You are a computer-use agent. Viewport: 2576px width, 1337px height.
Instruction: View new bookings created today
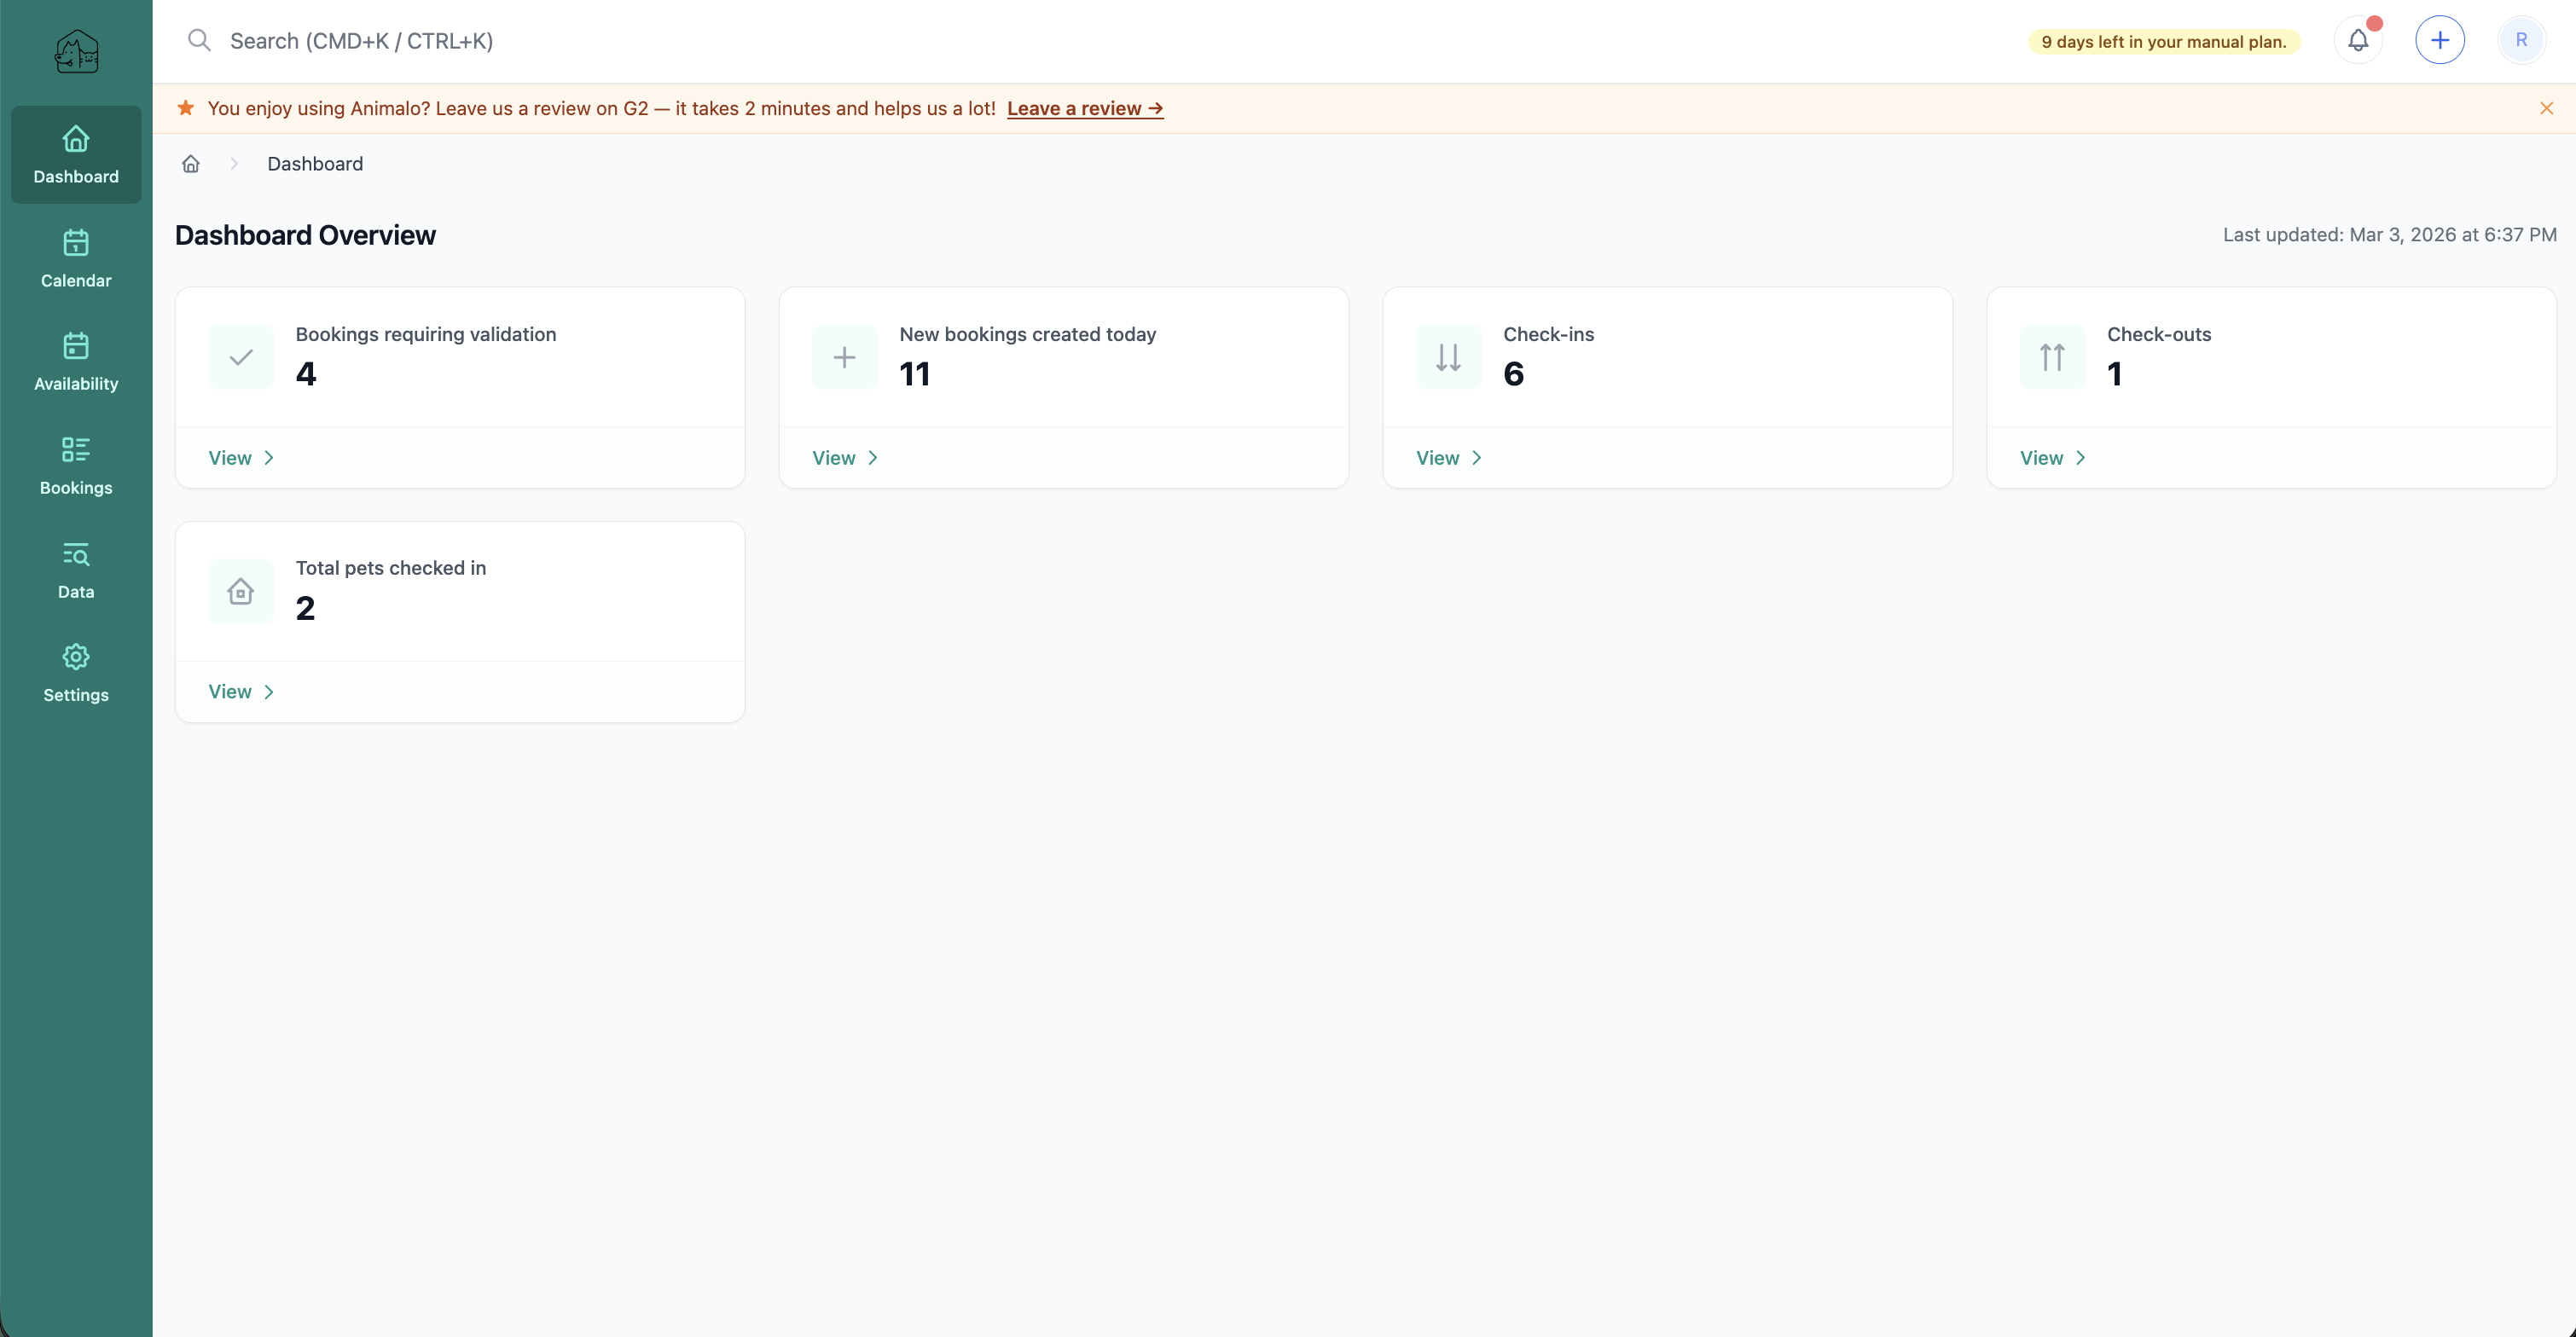[845, 458]
